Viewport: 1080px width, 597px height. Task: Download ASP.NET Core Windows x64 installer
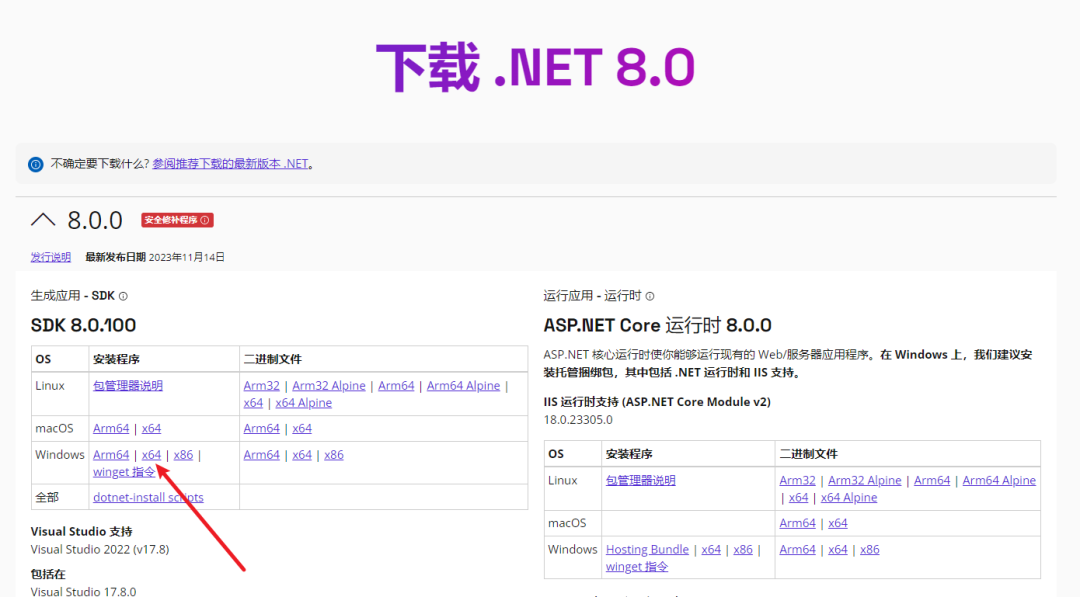point(711,549)
